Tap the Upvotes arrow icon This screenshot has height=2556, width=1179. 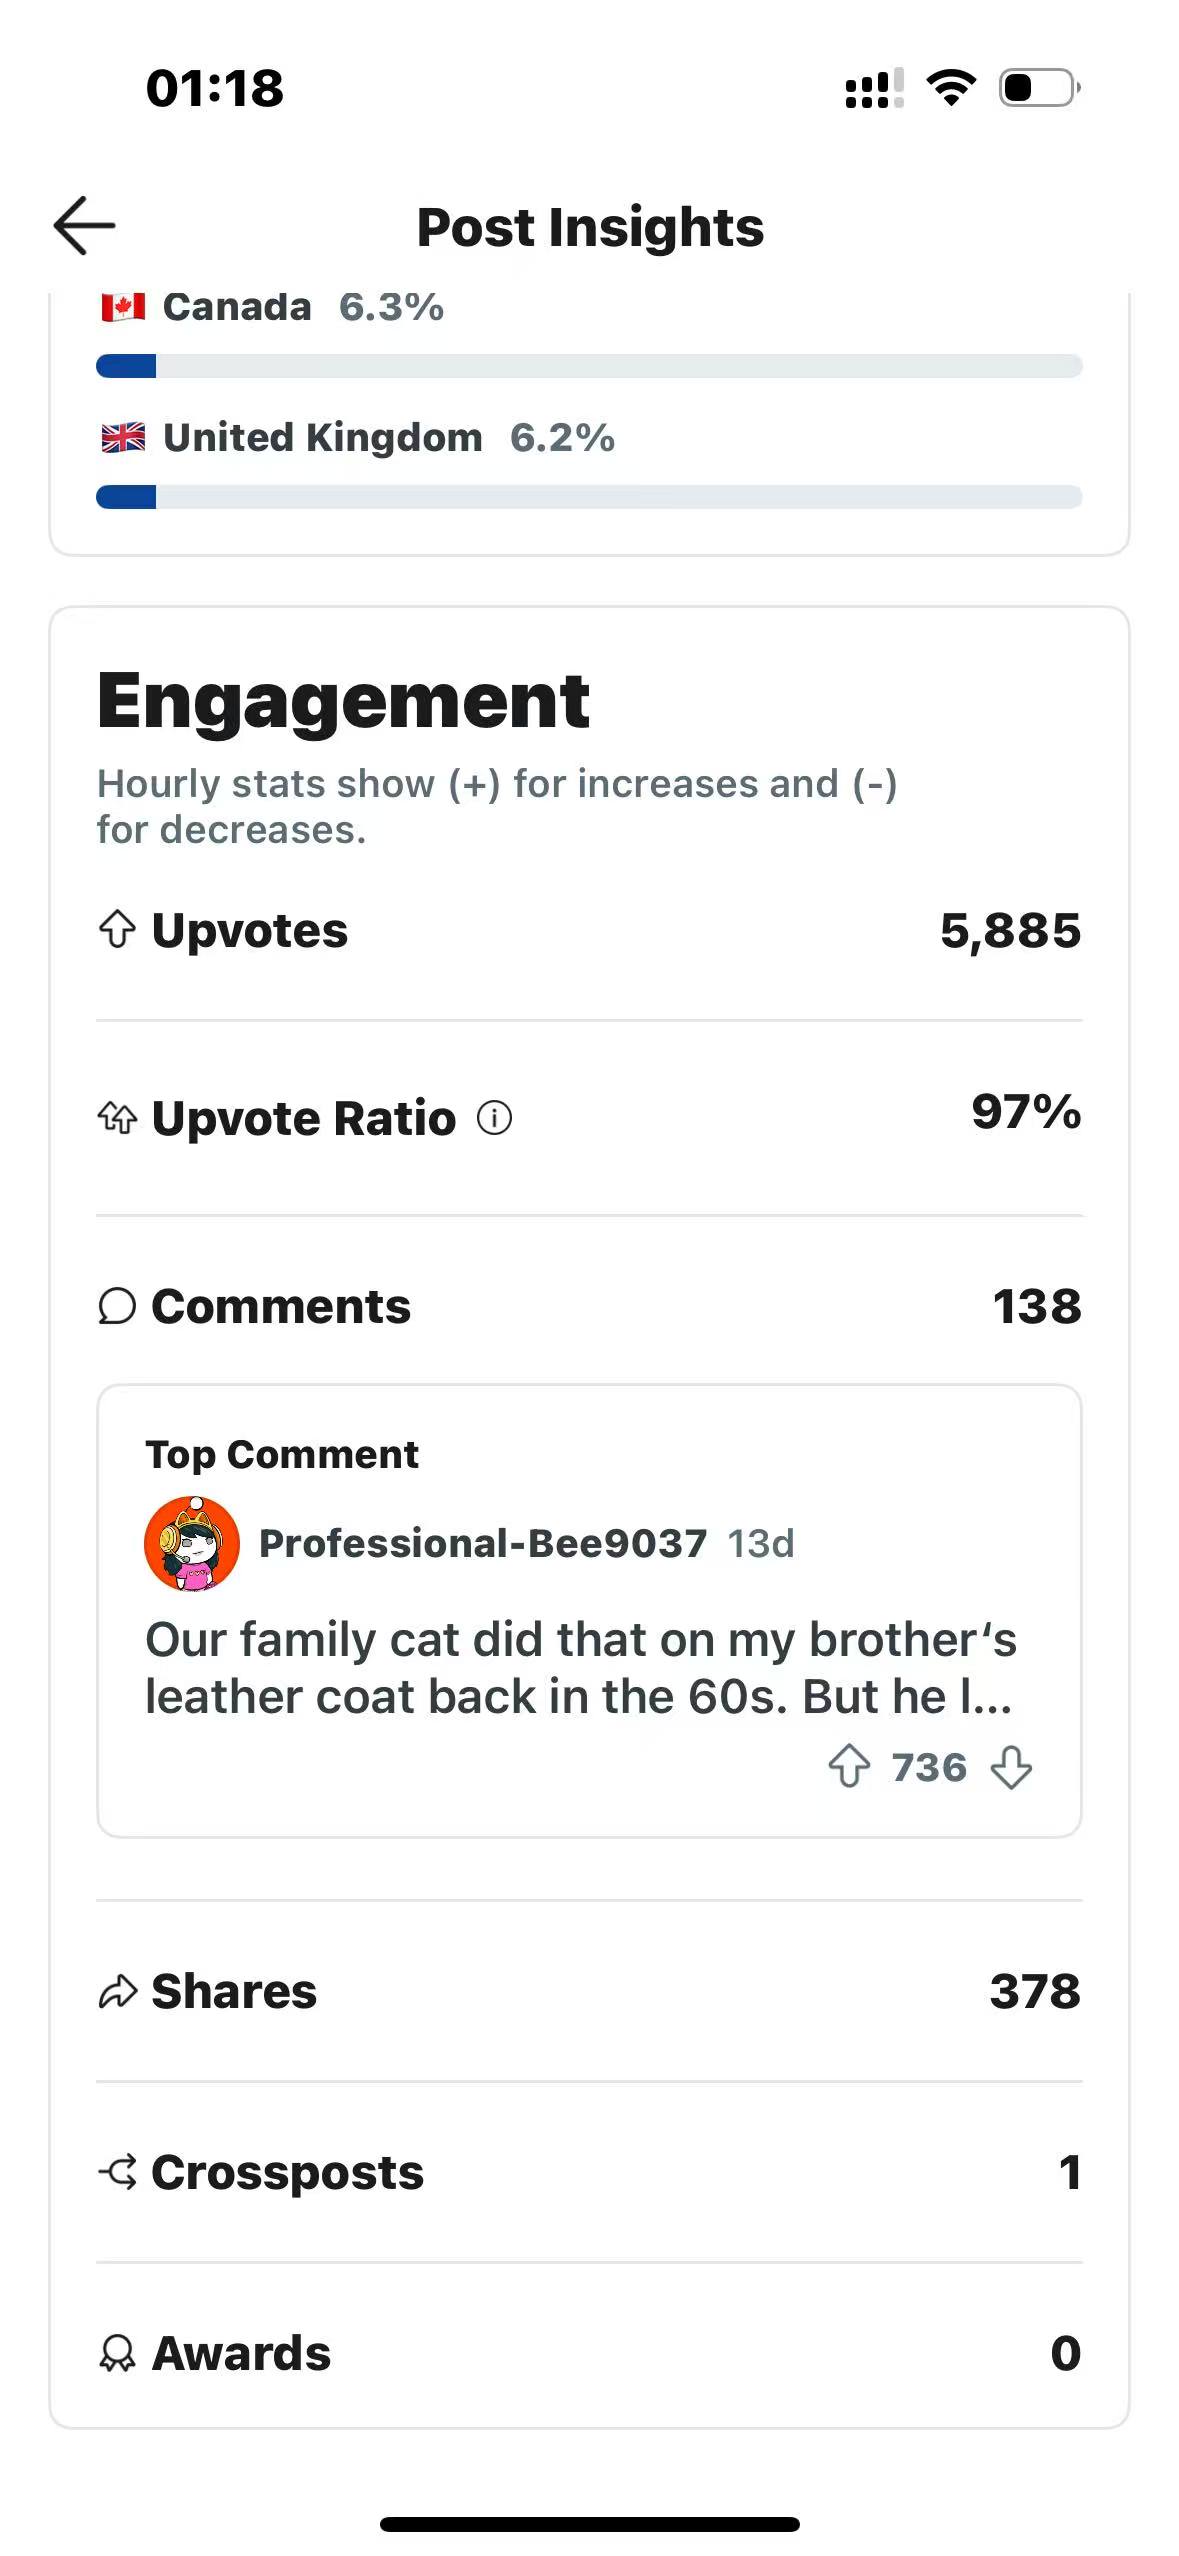(117, 930)
